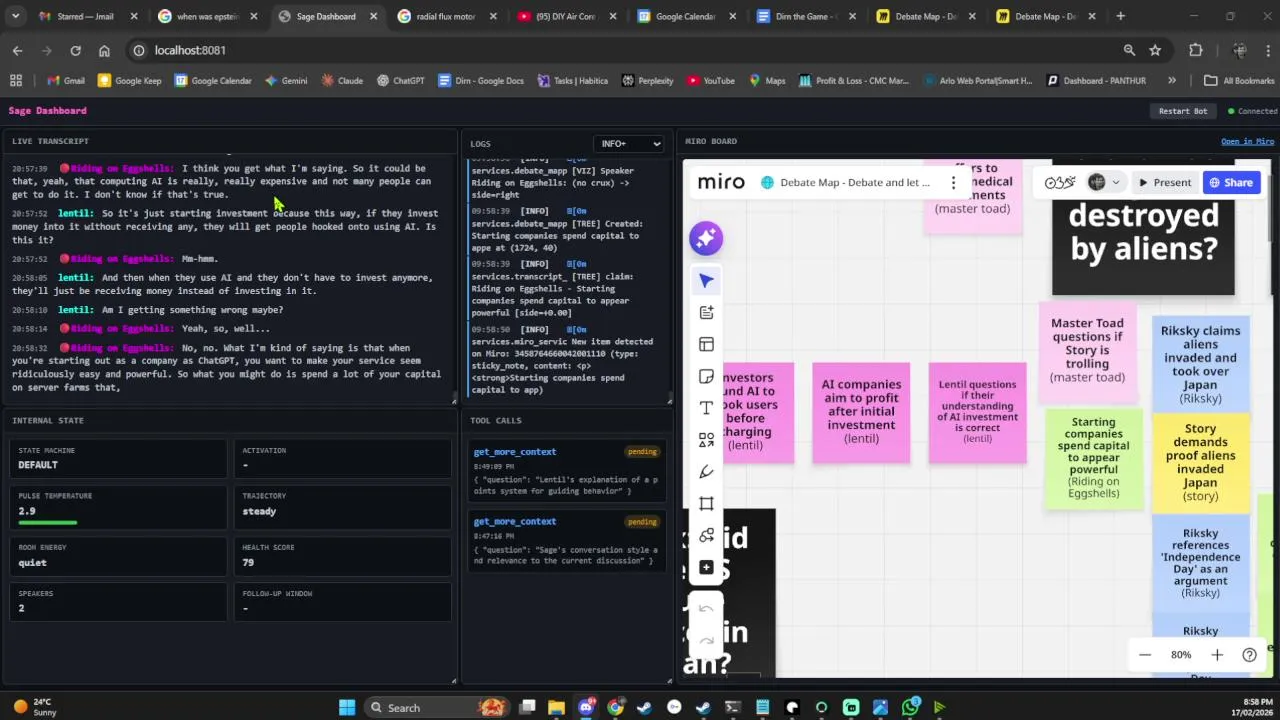Switch to radial flux motor tab
Screen dimensions: 1280x720
pos(444,16)
